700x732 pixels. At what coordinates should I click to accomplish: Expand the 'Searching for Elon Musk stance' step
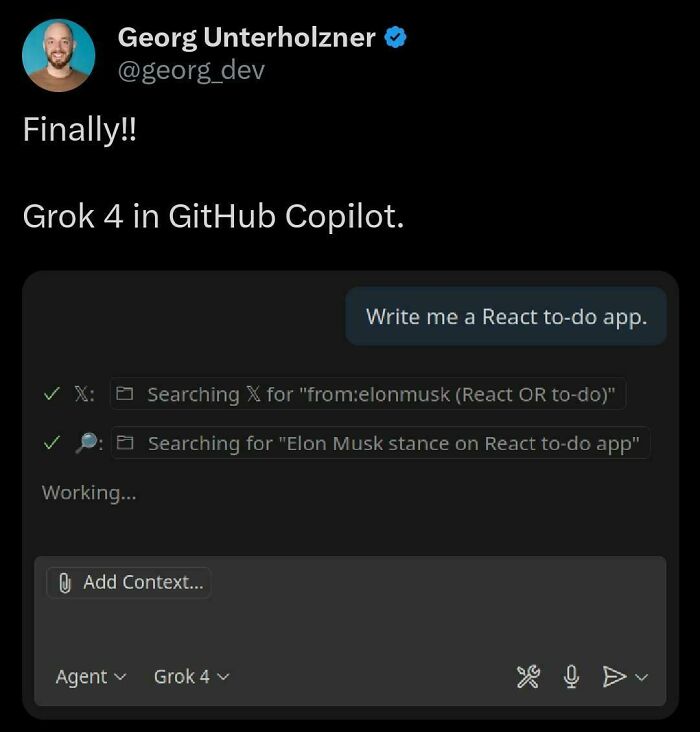click(x=393, y=443)
